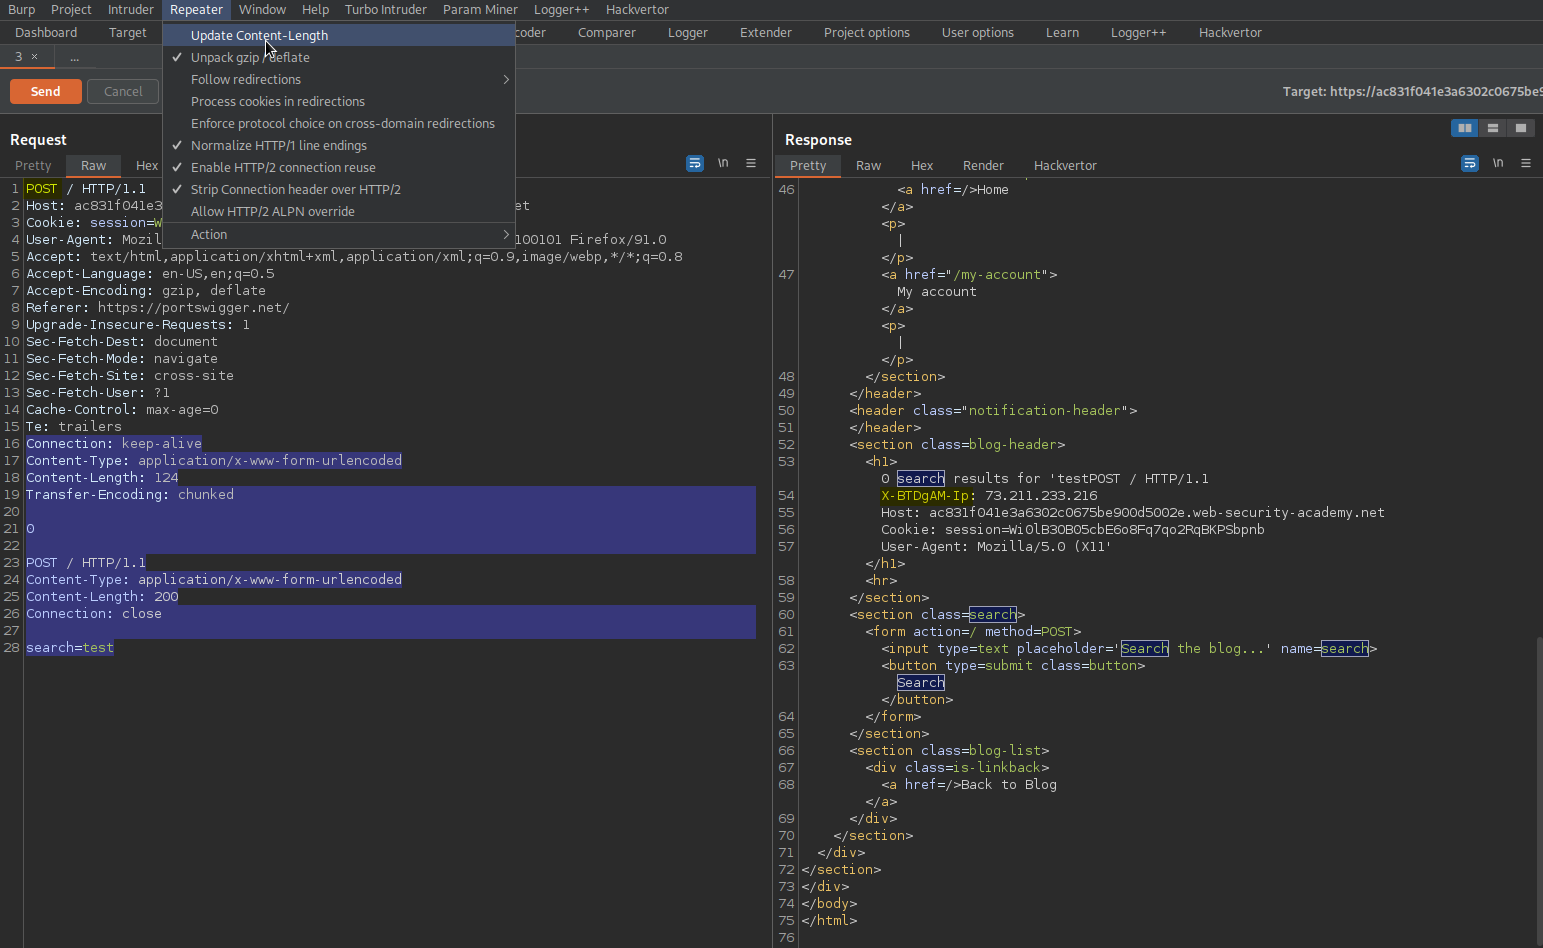The width and height of the screenshot is (1543, 948).
Task: Switch to the User options tab
Action: (x=978, y=32)
